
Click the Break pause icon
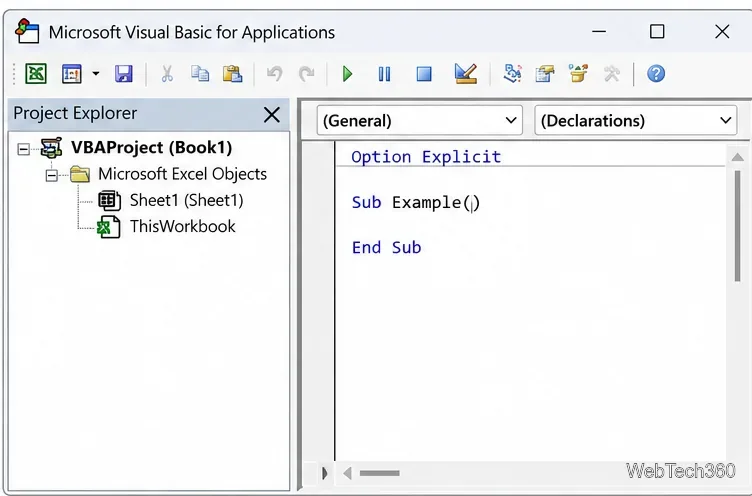(384, 74)
